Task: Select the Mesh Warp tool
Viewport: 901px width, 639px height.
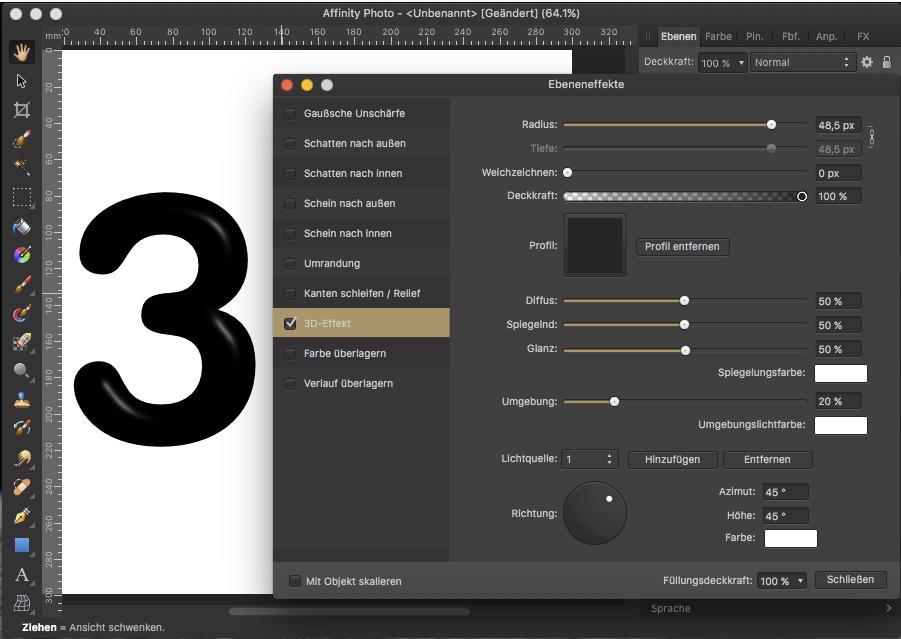Action: (x=22, y=603)
